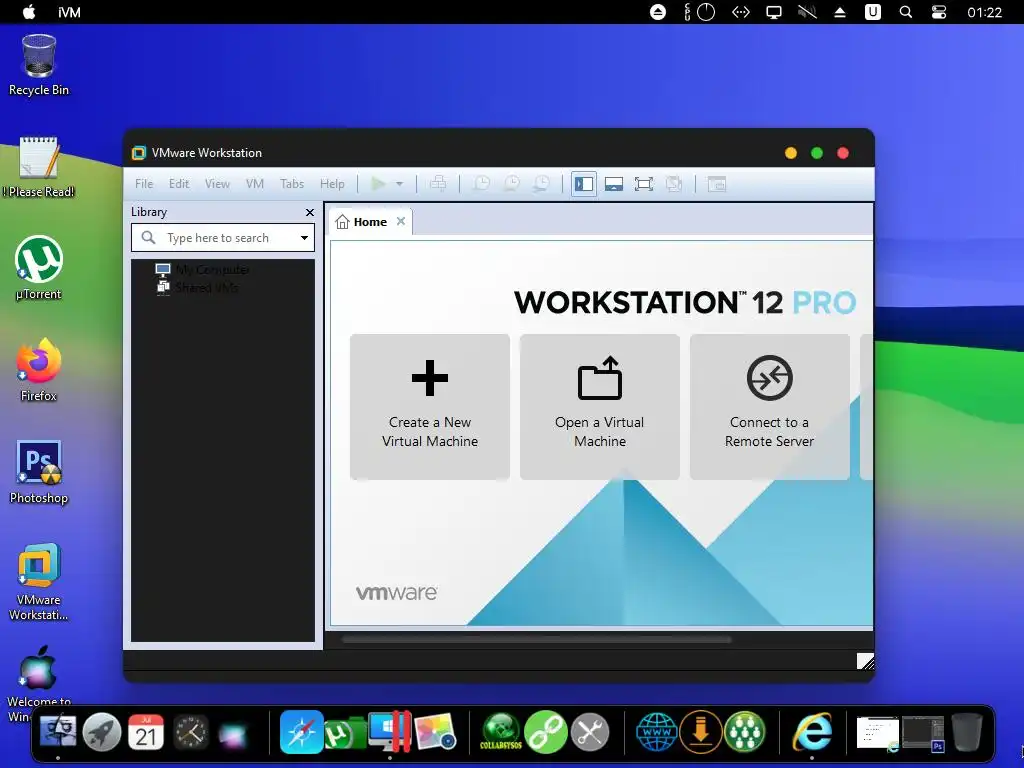This screenshot has width=1024, height=768.
Task: Click the Calendar 21 dock icon
Action: (146, 732)
